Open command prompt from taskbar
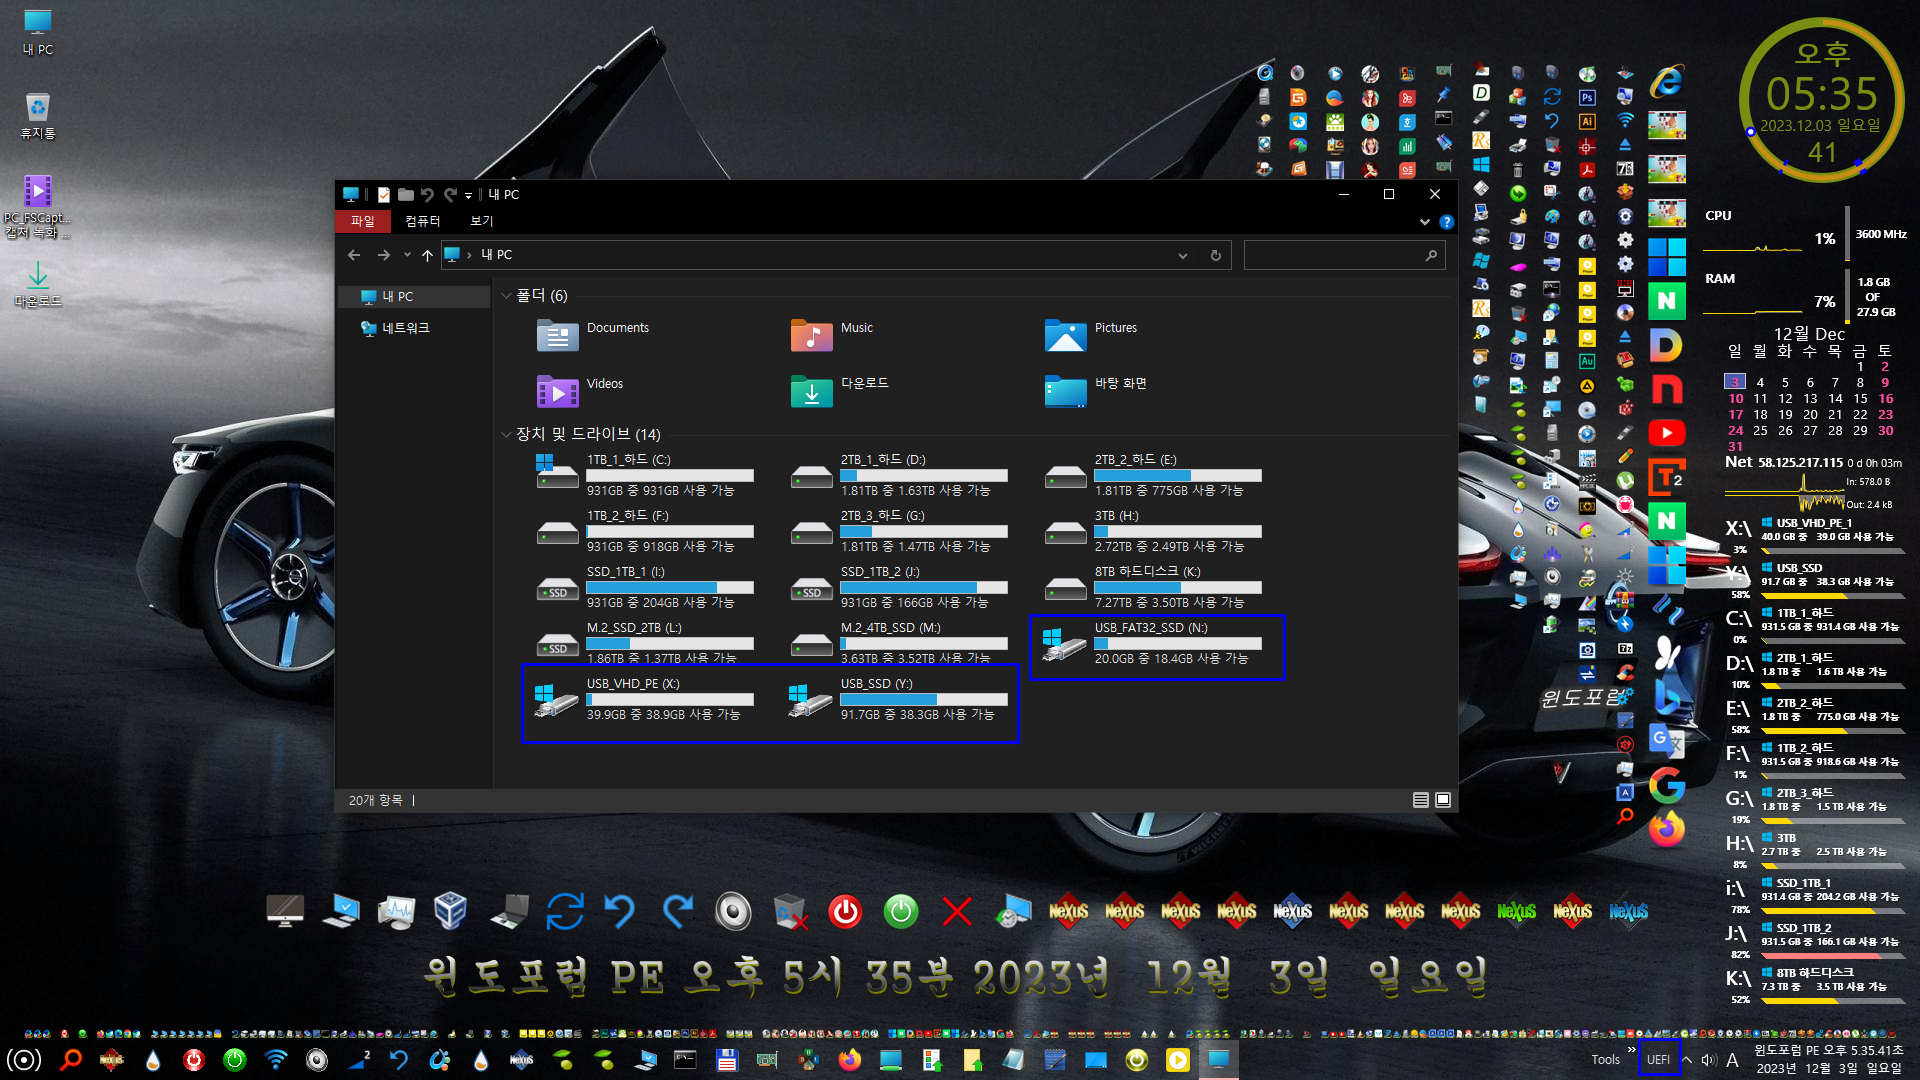This screenshot has width=1920, height=1080. point(685,1060)
